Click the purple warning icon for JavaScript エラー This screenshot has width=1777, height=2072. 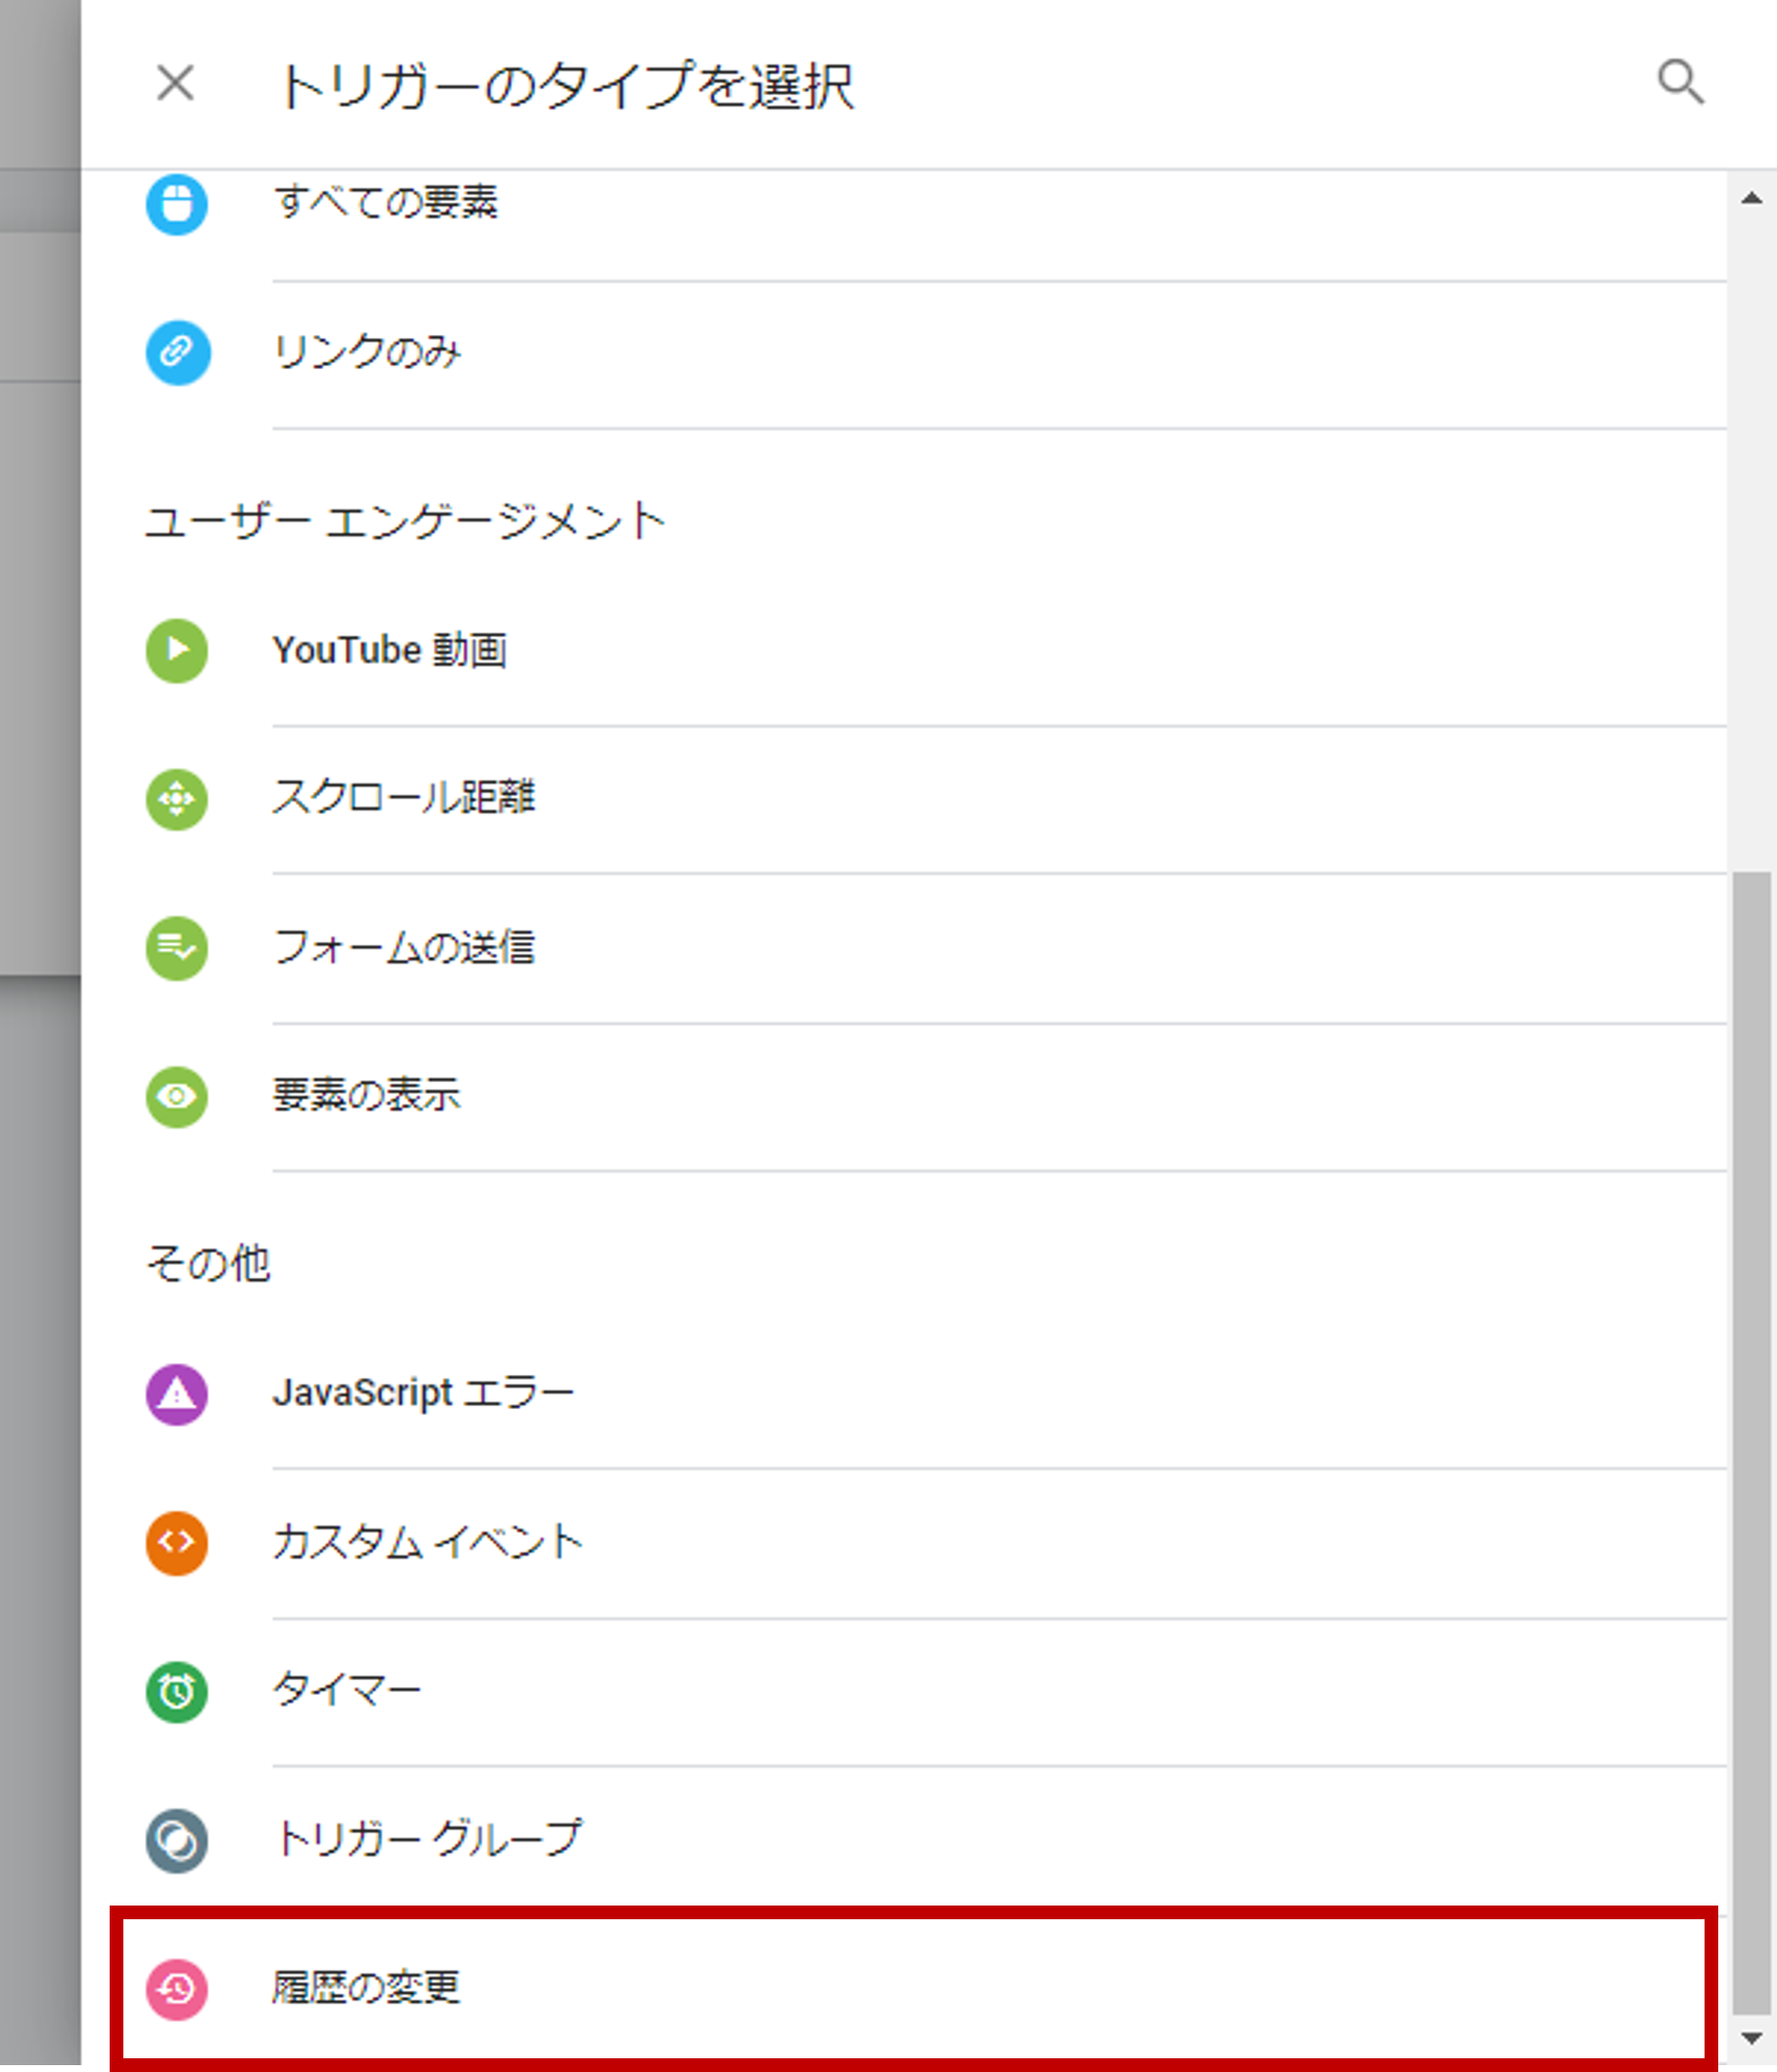[177, 1393]
